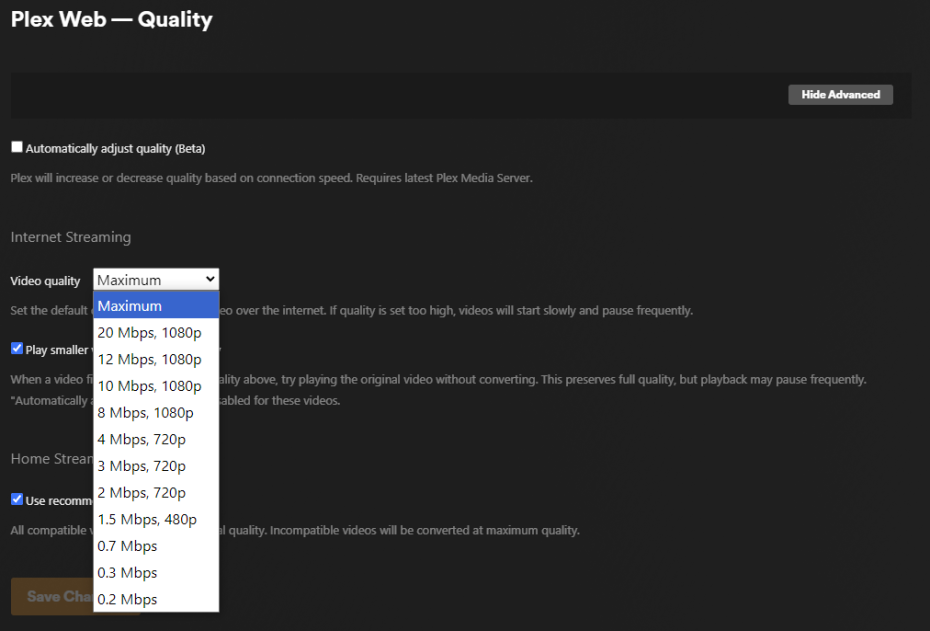
Task: Set quality to 8 Mbps, 1080p
Action: tap(155, 413)
